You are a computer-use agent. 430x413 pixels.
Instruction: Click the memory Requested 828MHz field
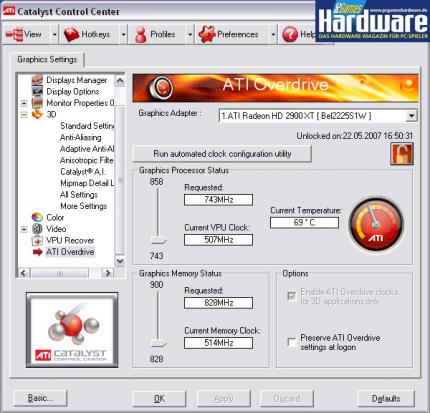point(218,303)
